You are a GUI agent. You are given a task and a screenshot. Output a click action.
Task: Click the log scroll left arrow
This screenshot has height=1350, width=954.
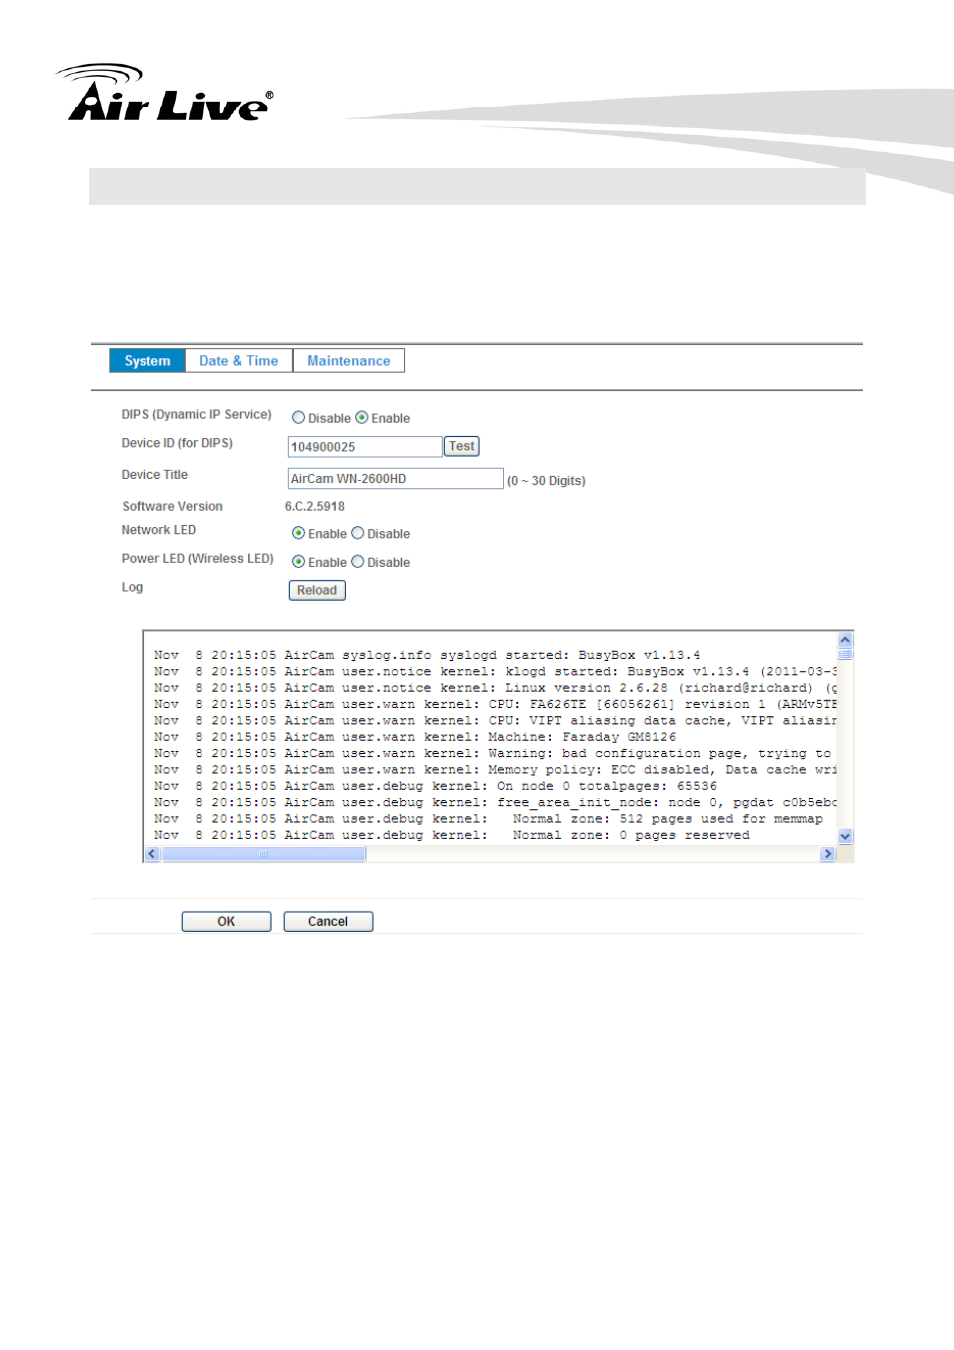point(152,854)
